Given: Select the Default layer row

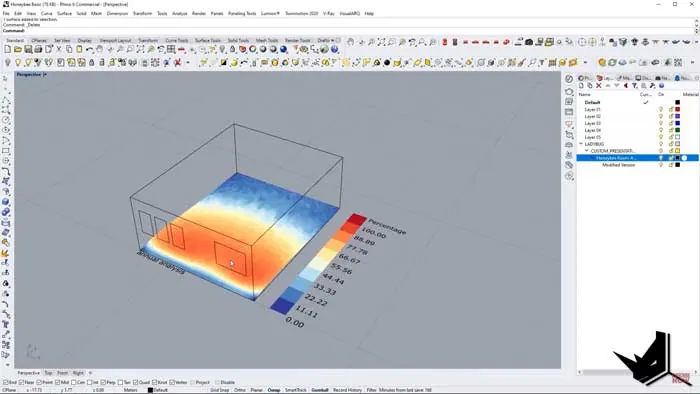Looking at the screenshot, I should (x=638, y=102).
